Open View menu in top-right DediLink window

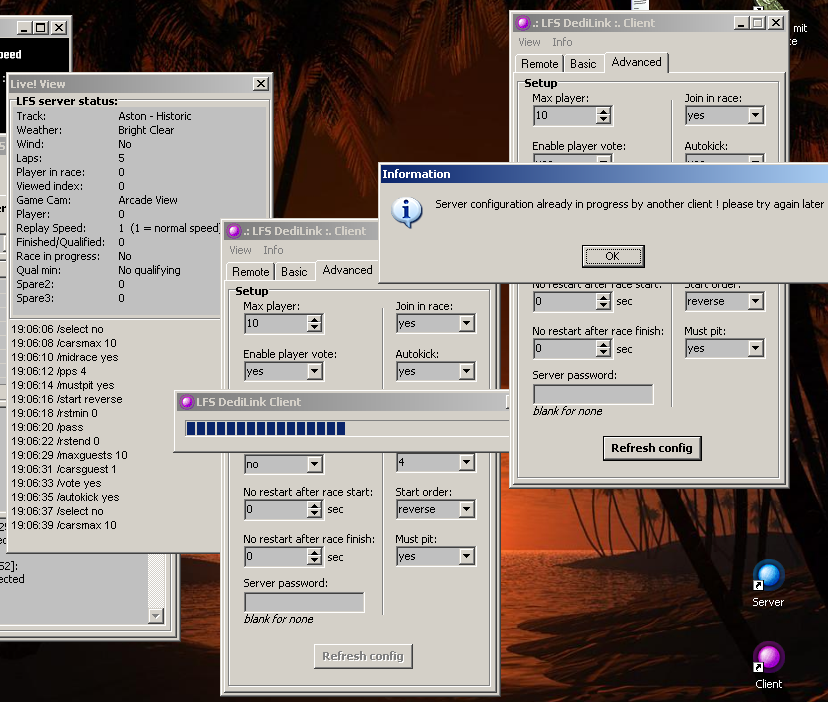point(529,42)
